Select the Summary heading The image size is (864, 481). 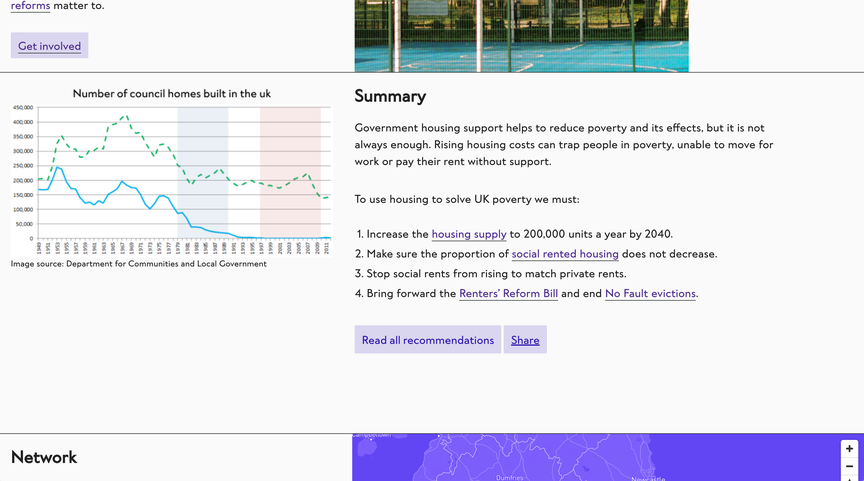(x=390, y=96)
